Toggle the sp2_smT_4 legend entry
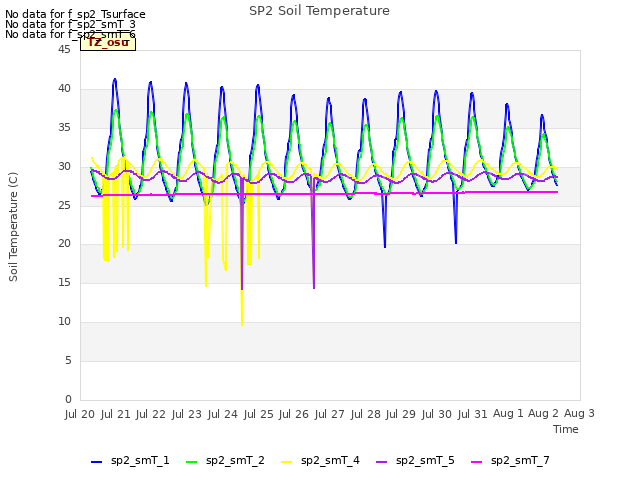 (320, 461)
